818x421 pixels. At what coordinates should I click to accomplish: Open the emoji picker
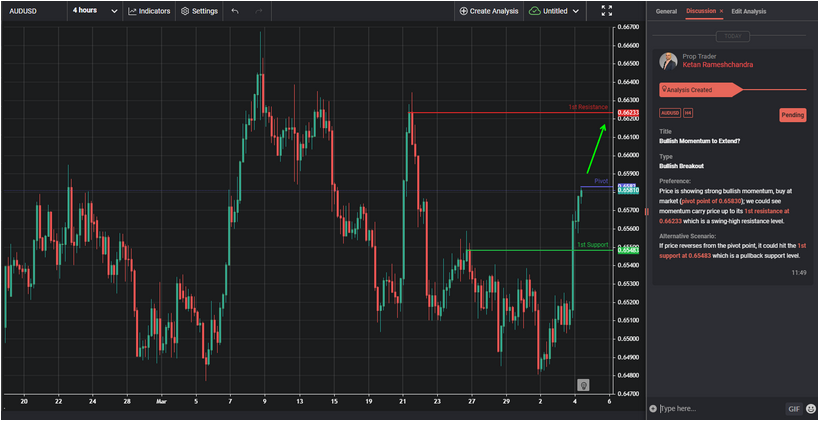pyautogui.click(x=811, y=408)
